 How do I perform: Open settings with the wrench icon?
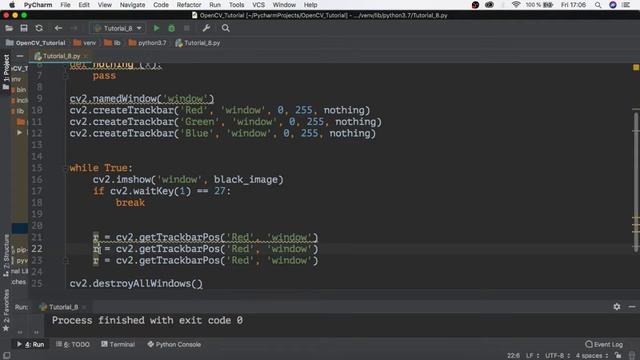tap(206, 28)
